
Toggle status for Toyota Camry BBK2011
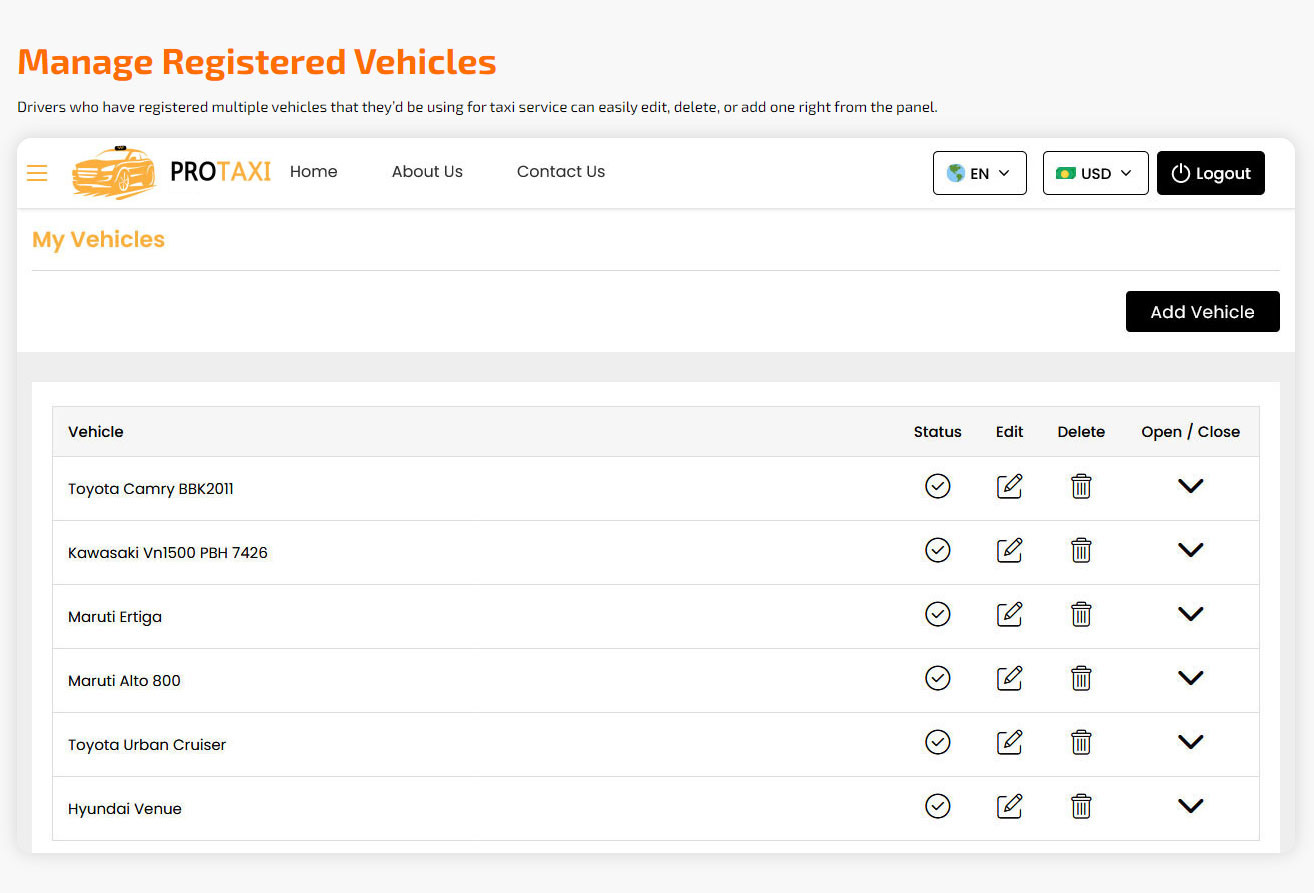coord(937,486)
